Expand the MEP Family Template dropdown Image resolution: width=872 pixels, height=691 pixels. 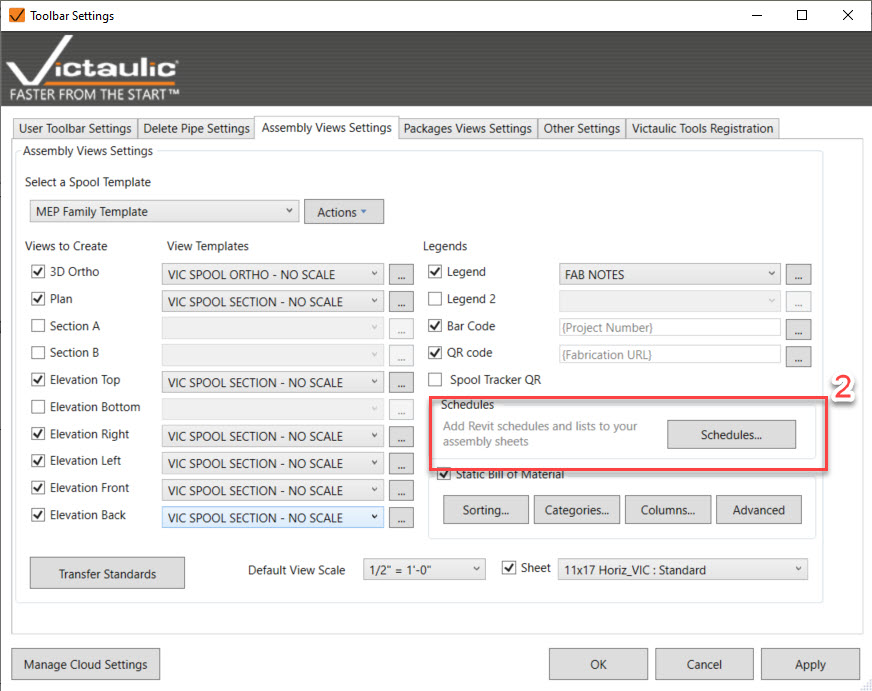click(164, 212)
